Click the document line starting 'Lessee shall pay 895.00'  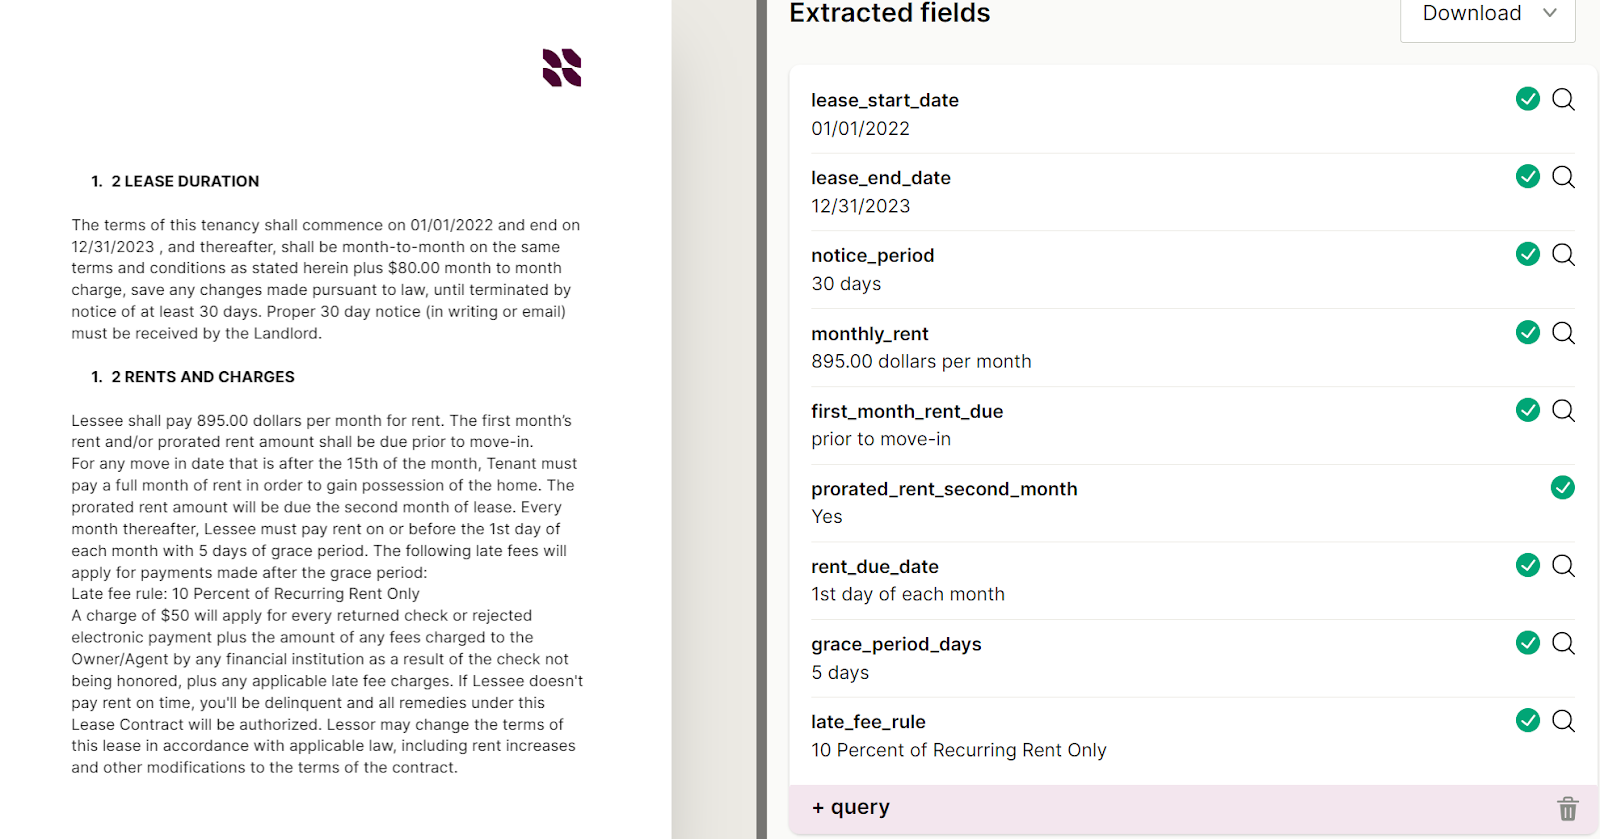(x=321, y=421)
